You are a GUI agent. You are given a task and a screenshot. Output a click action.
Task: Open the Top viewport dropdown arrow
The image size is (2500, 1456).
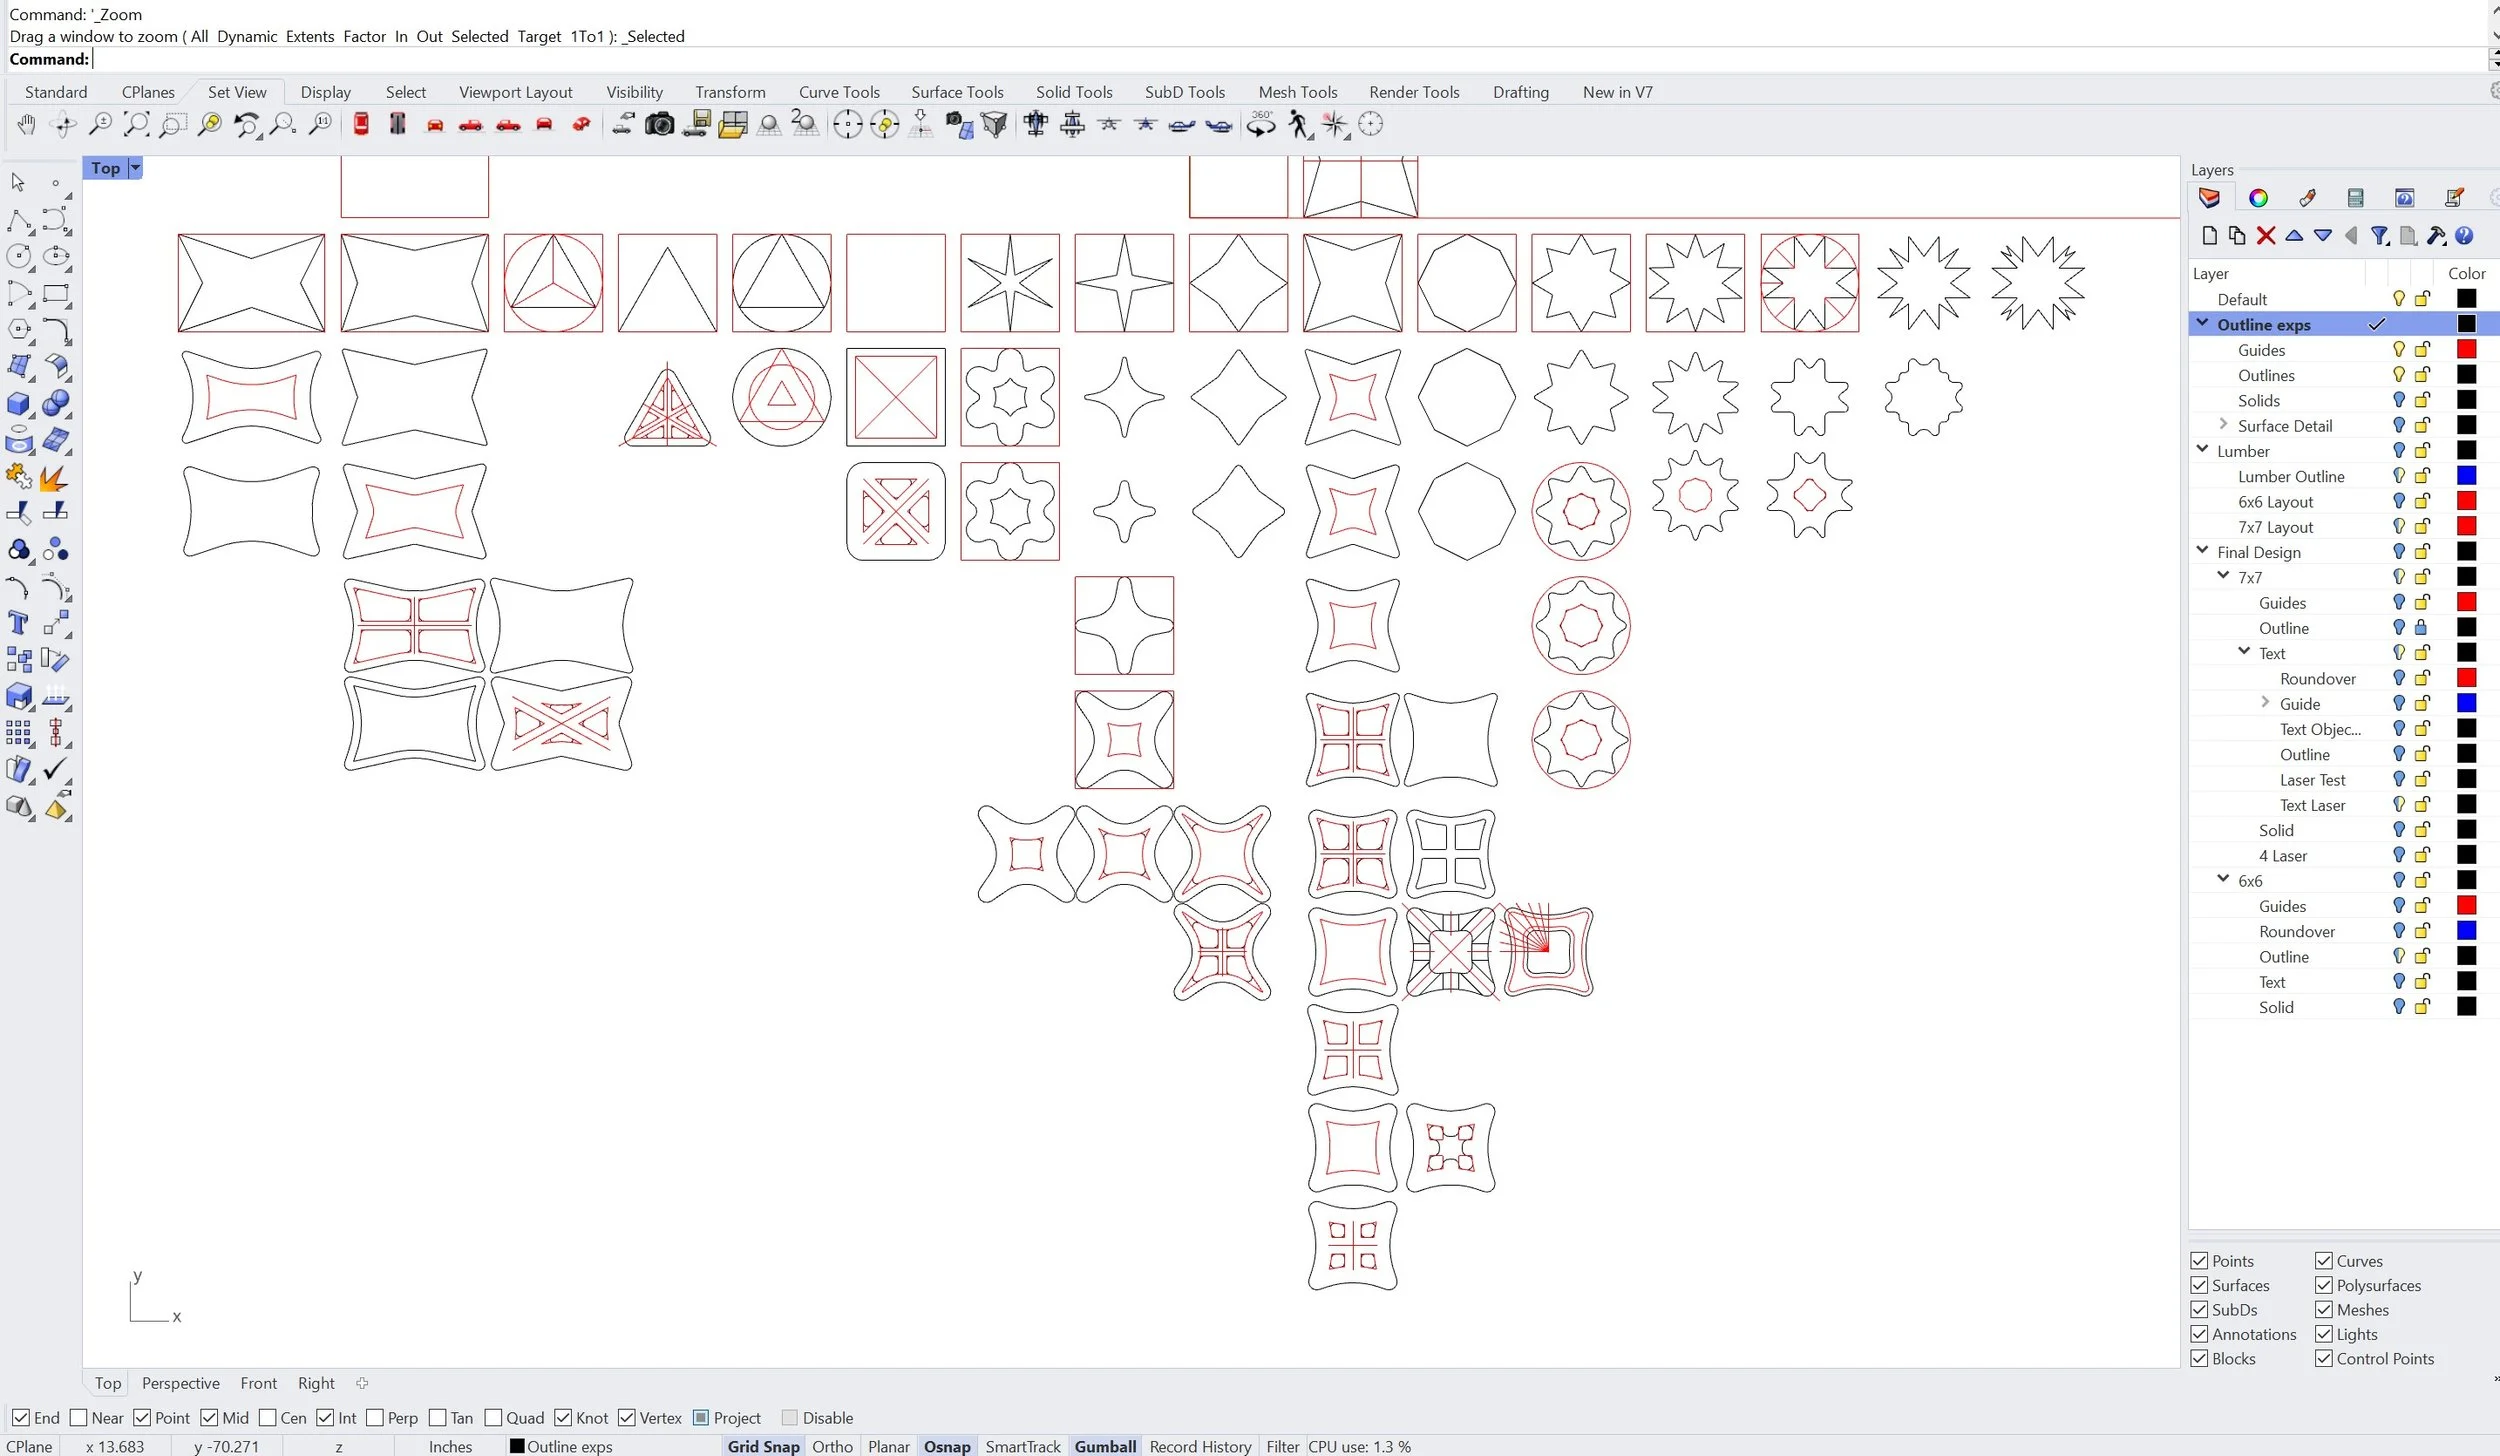135,168
